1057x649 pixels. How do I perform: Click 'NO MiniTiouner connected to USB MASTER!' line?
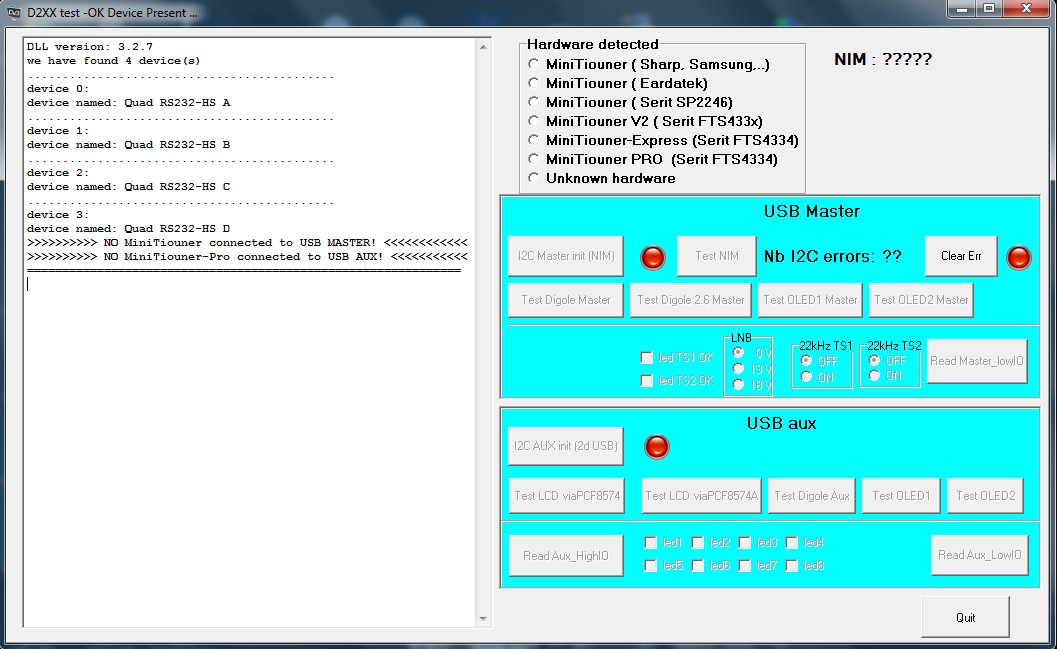pos(247,243)
